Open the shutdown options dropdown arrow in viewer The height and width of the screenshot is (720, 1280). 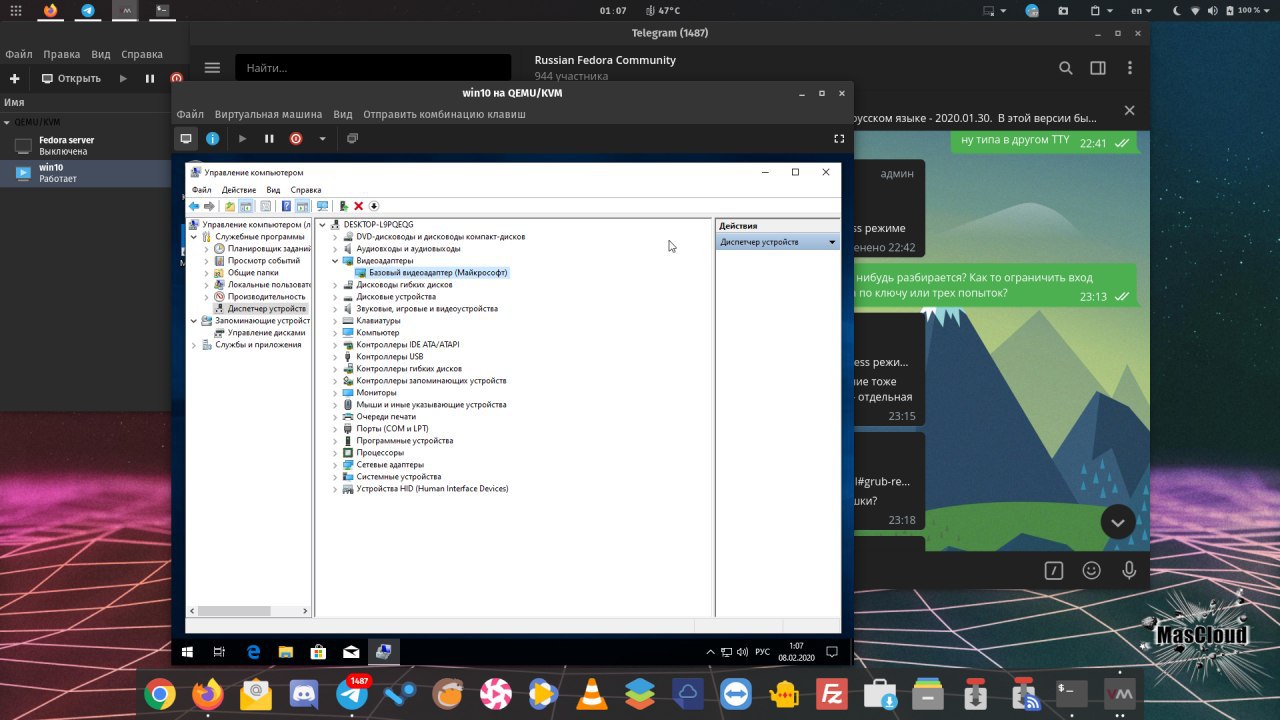(x=322, y=139)
